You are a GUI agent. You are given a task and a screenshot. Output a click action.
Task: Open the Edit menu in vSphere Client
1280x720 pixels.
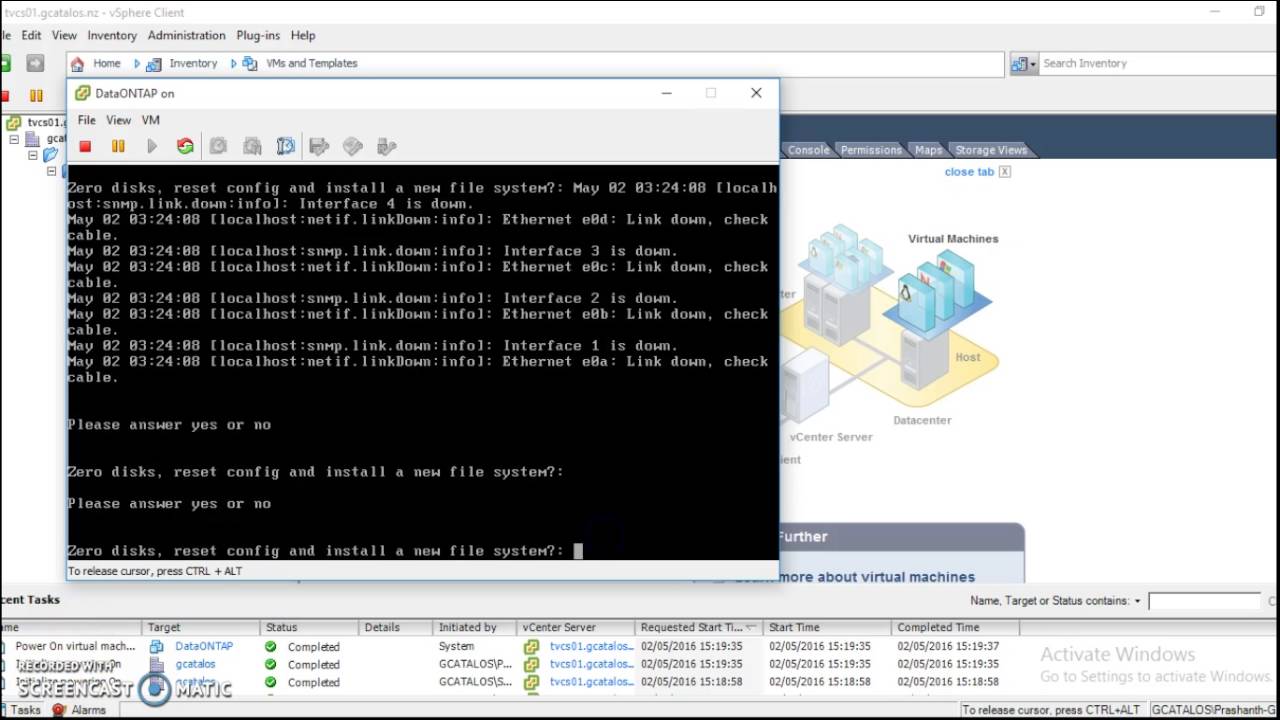pyautogui.click(x=32, y=35)
